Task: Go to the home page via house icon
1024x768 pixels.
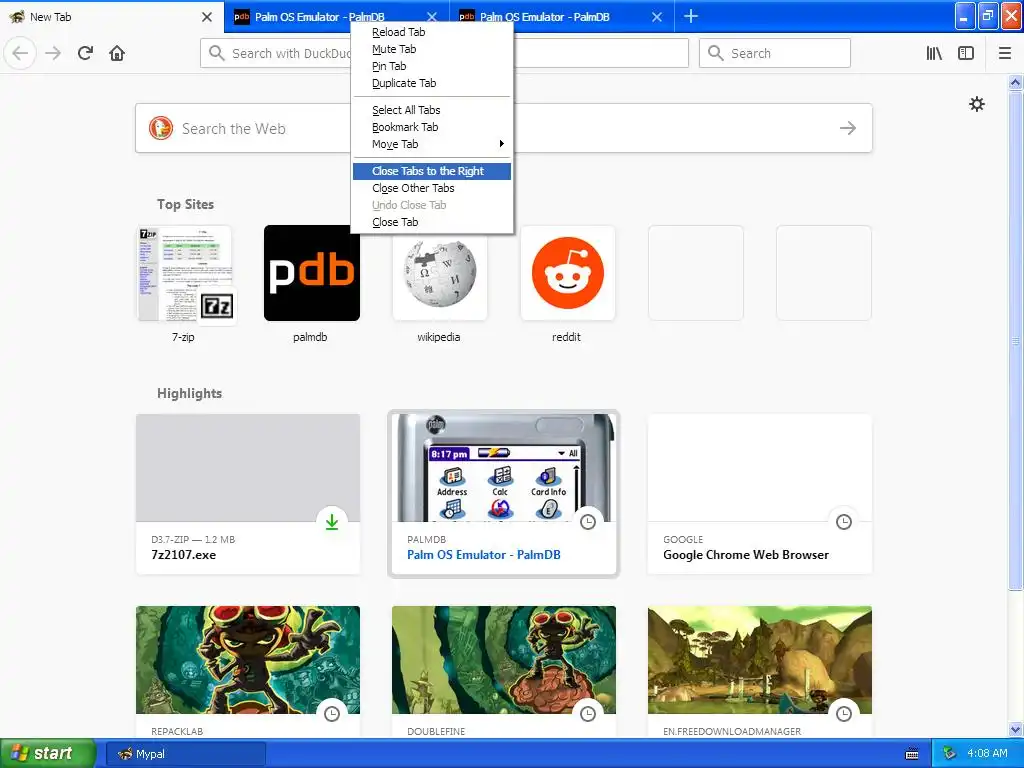Action: point(117,53)
